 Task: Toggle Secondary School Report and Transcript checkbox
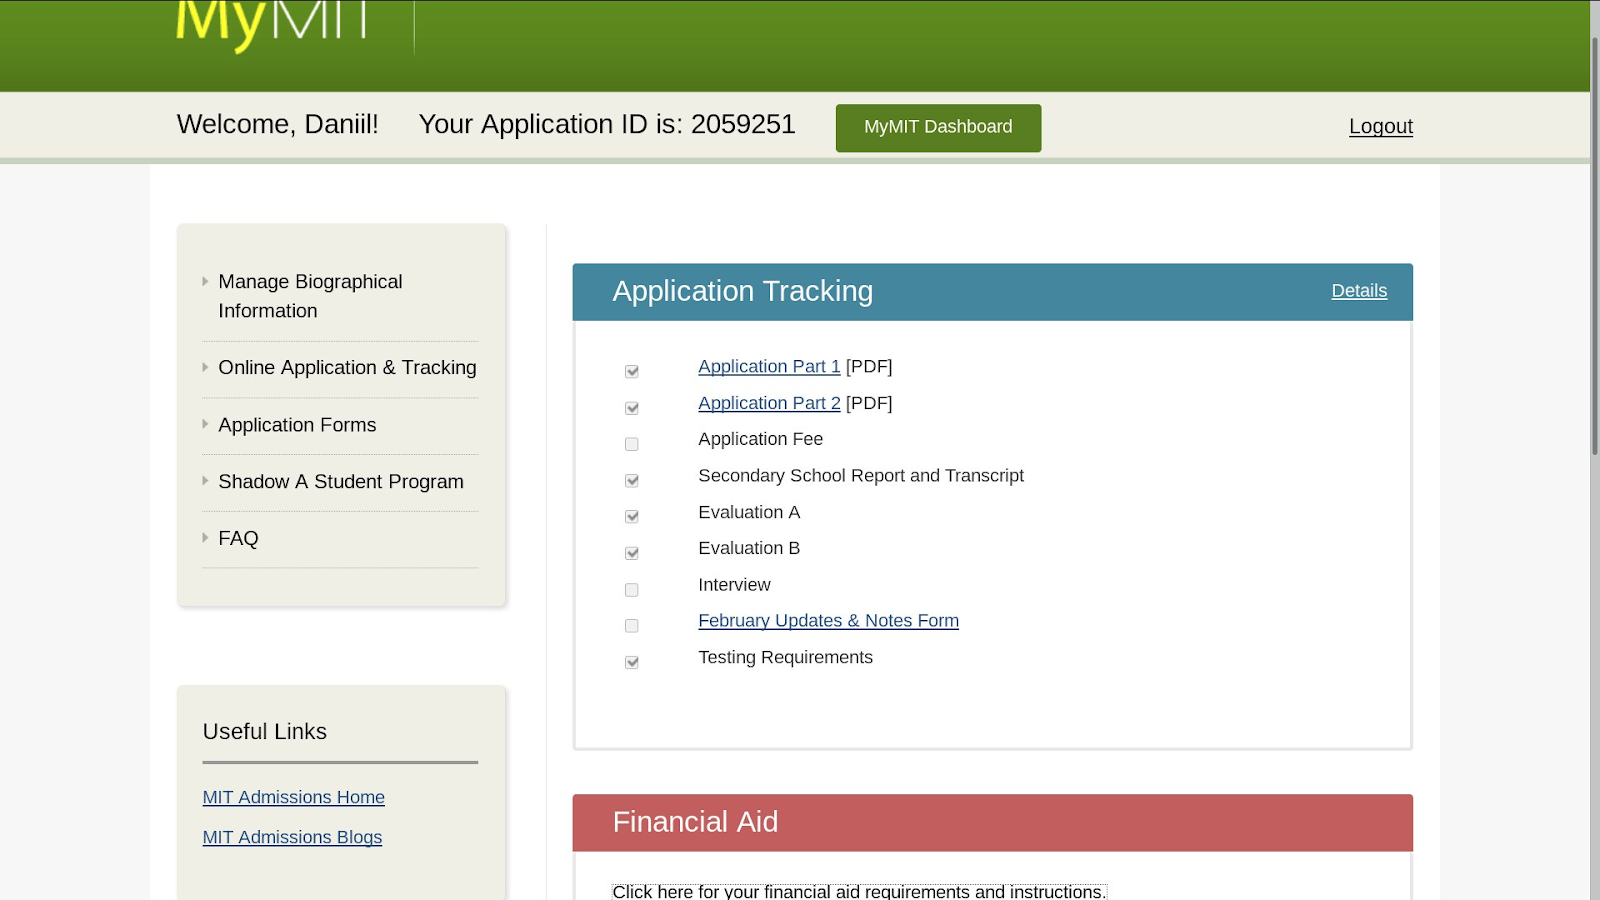pyautogui.click(x=632, y=481)
